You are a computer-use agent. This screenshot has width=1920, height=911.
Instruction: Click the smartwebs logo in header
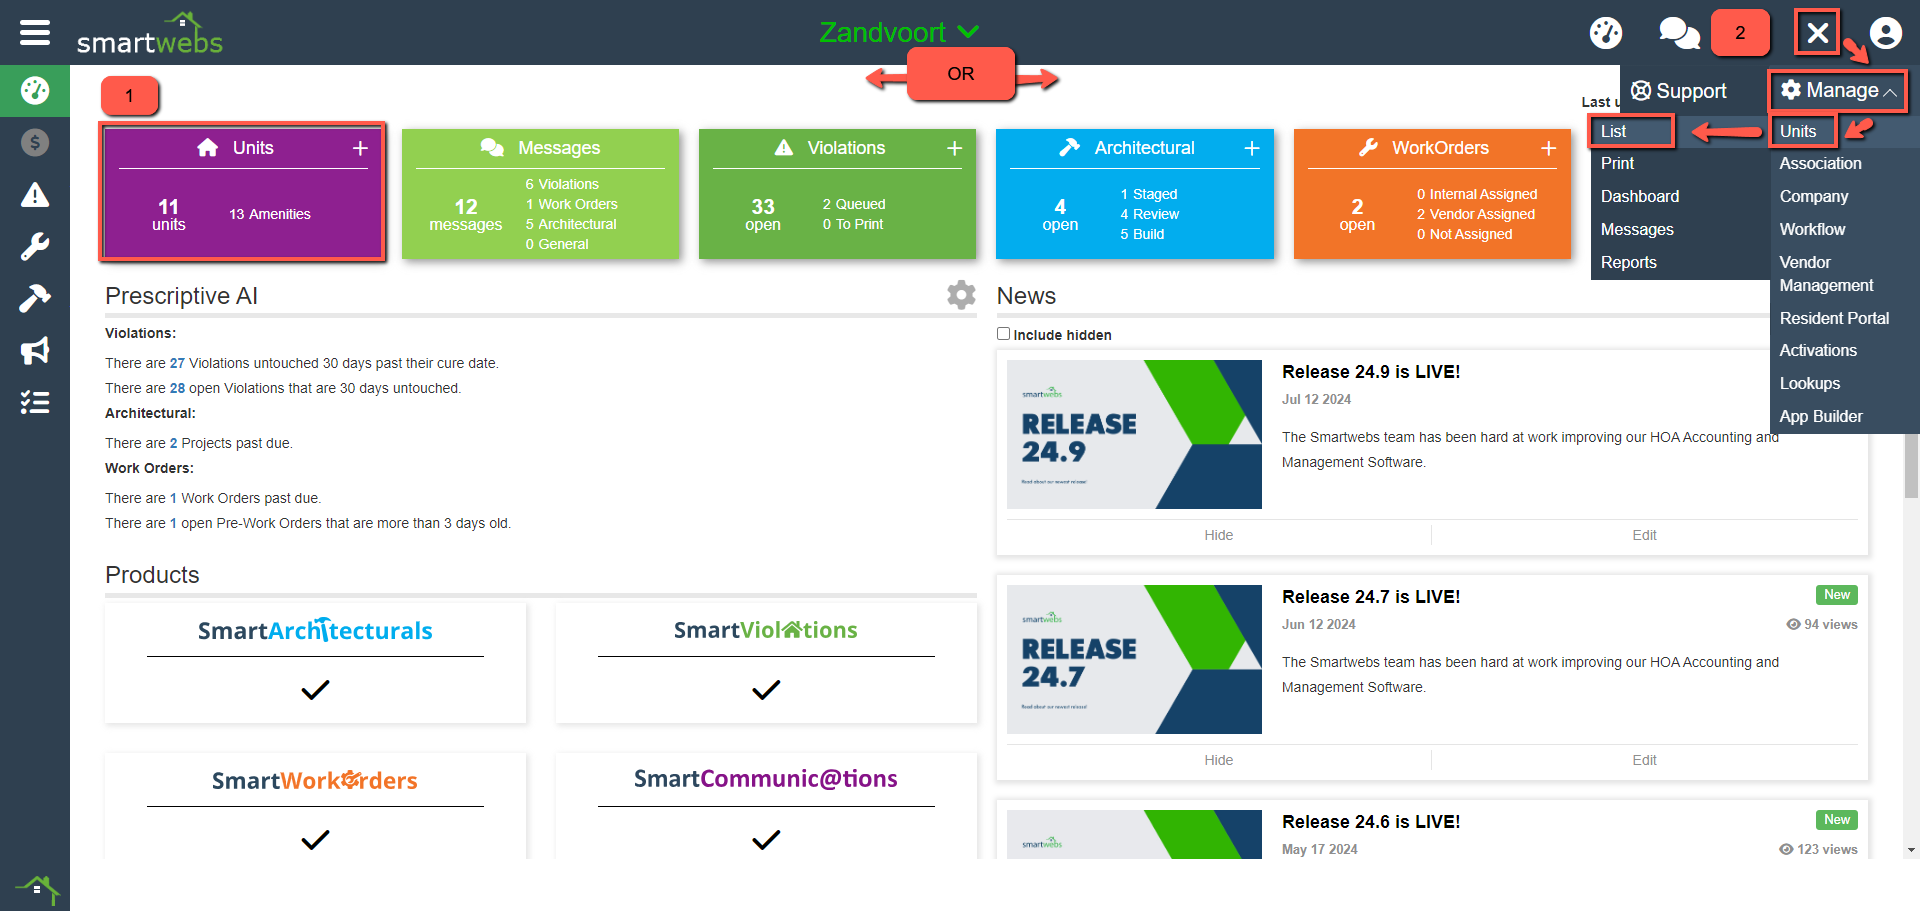coord(150,33)
